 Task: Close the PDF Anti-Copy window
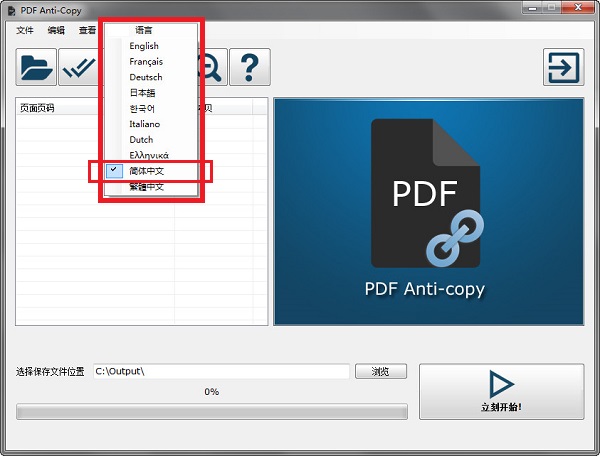tap(578, 8)
